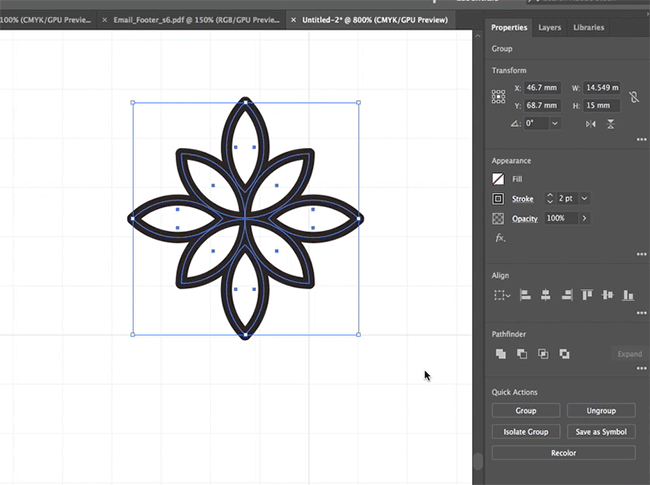Toggle constrain width and height proportions
This screenshot has width=650, height=485.
click(x=632, y=96)
